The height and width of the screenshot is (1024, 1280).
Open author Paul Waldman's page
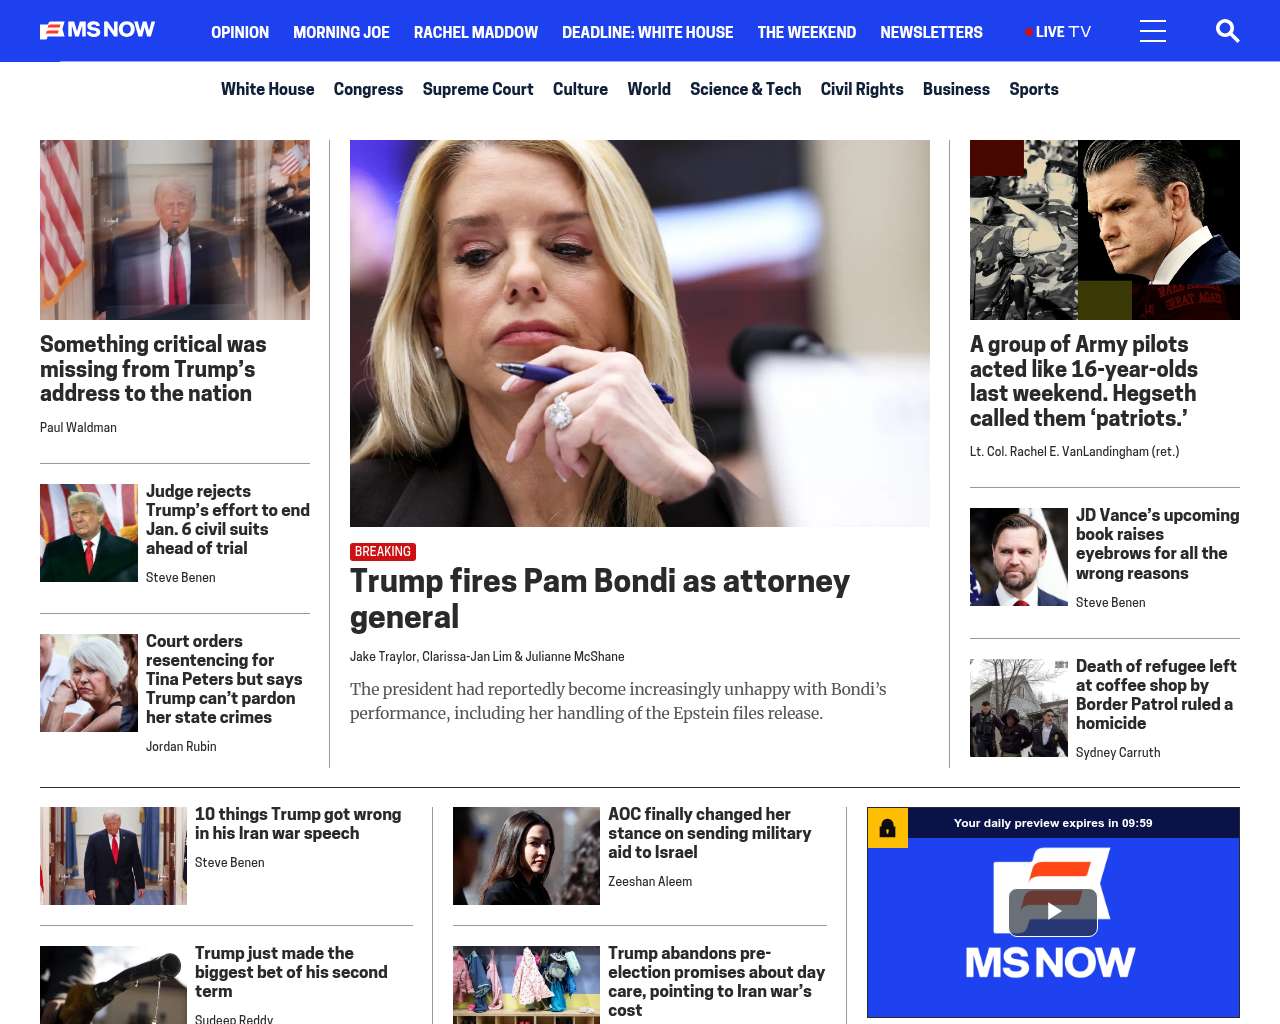pos(78,427)
